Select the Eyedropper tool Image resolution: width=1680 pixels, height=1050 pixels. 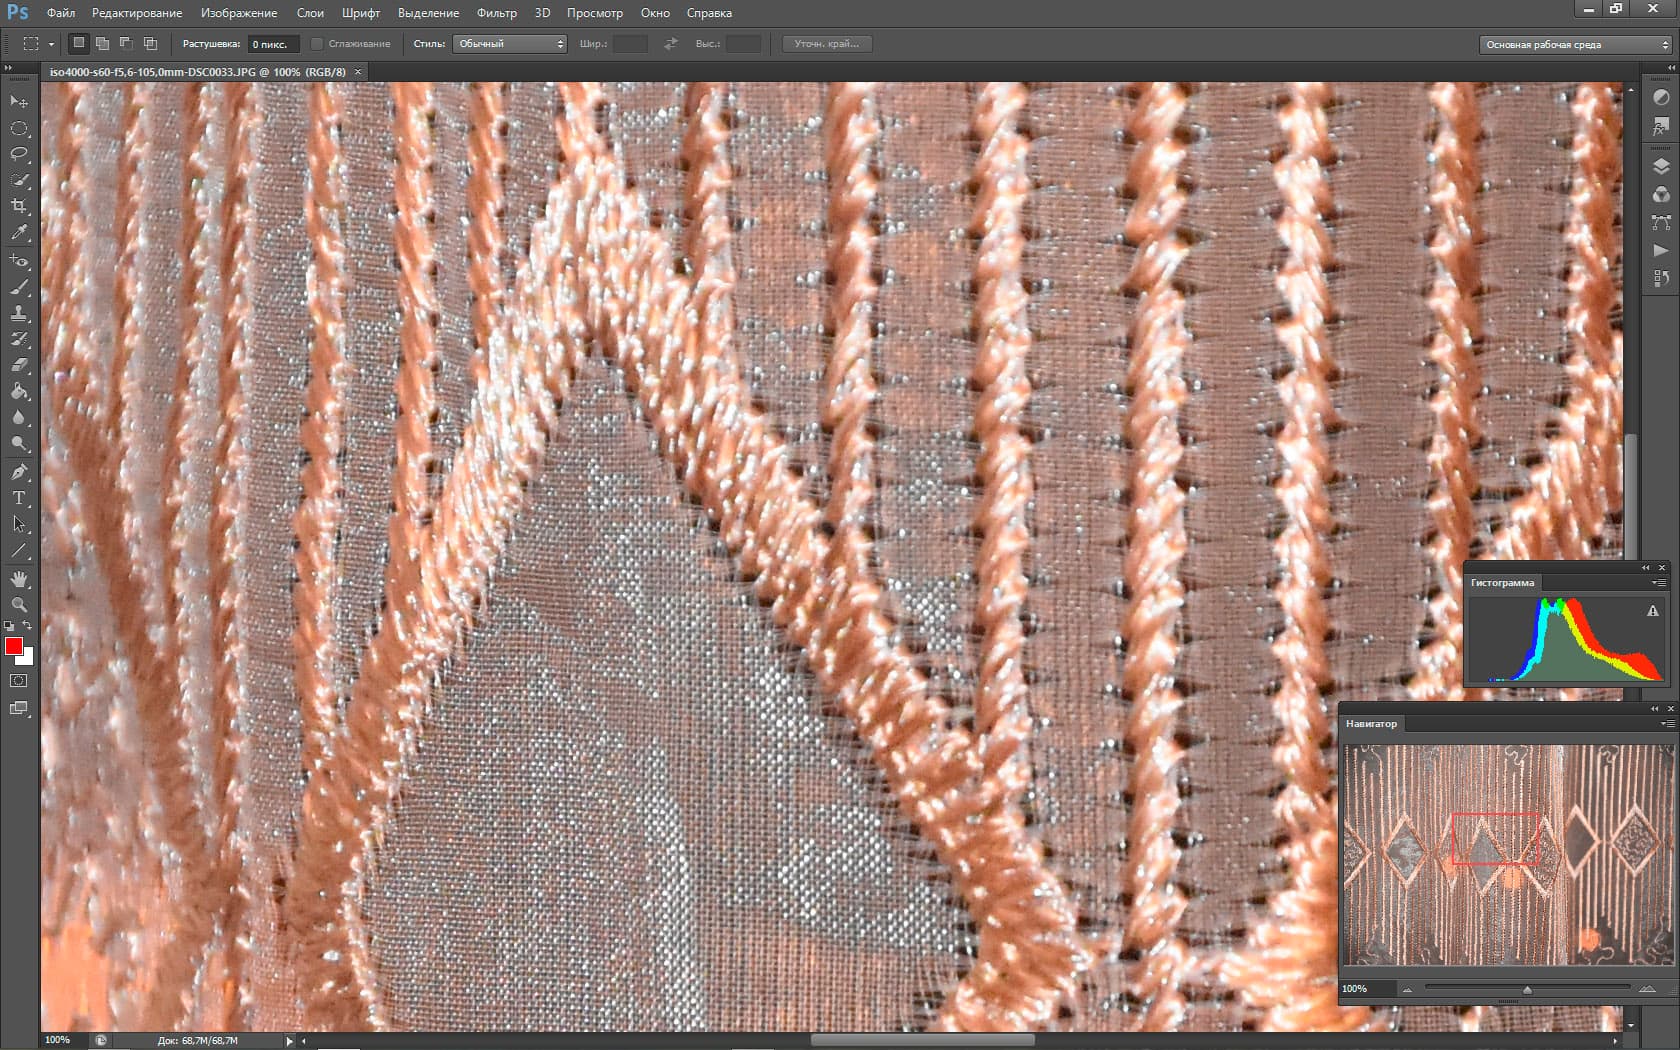pos(19,232)
